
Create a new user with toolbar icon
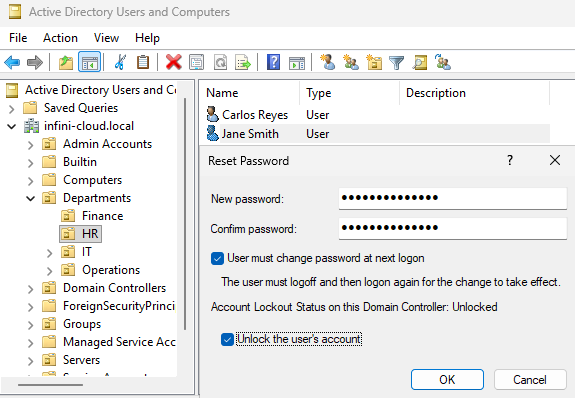[x=327, y=62]
